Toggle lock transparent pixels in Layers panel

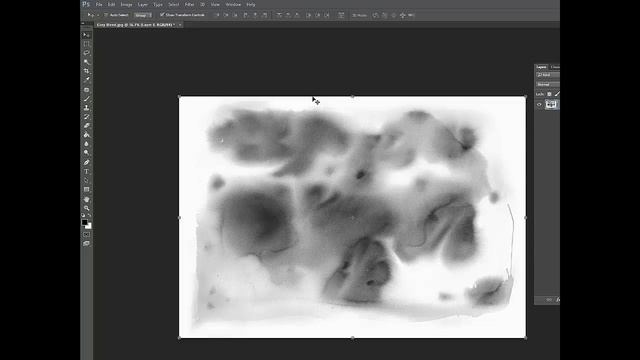pos(549,94)
